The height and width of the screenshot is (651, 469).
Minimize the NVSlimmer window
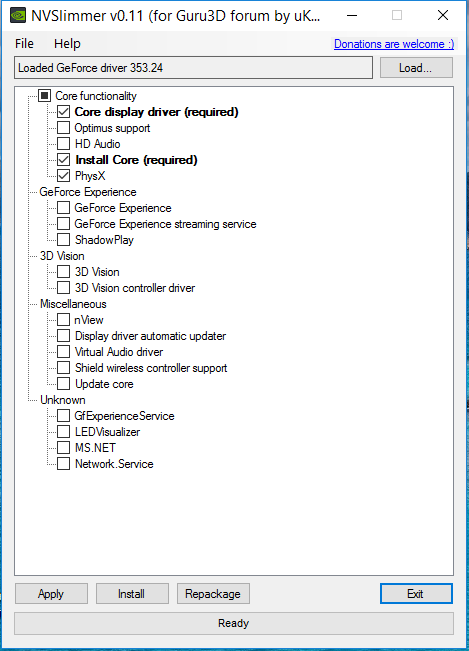tap(352, 16)
